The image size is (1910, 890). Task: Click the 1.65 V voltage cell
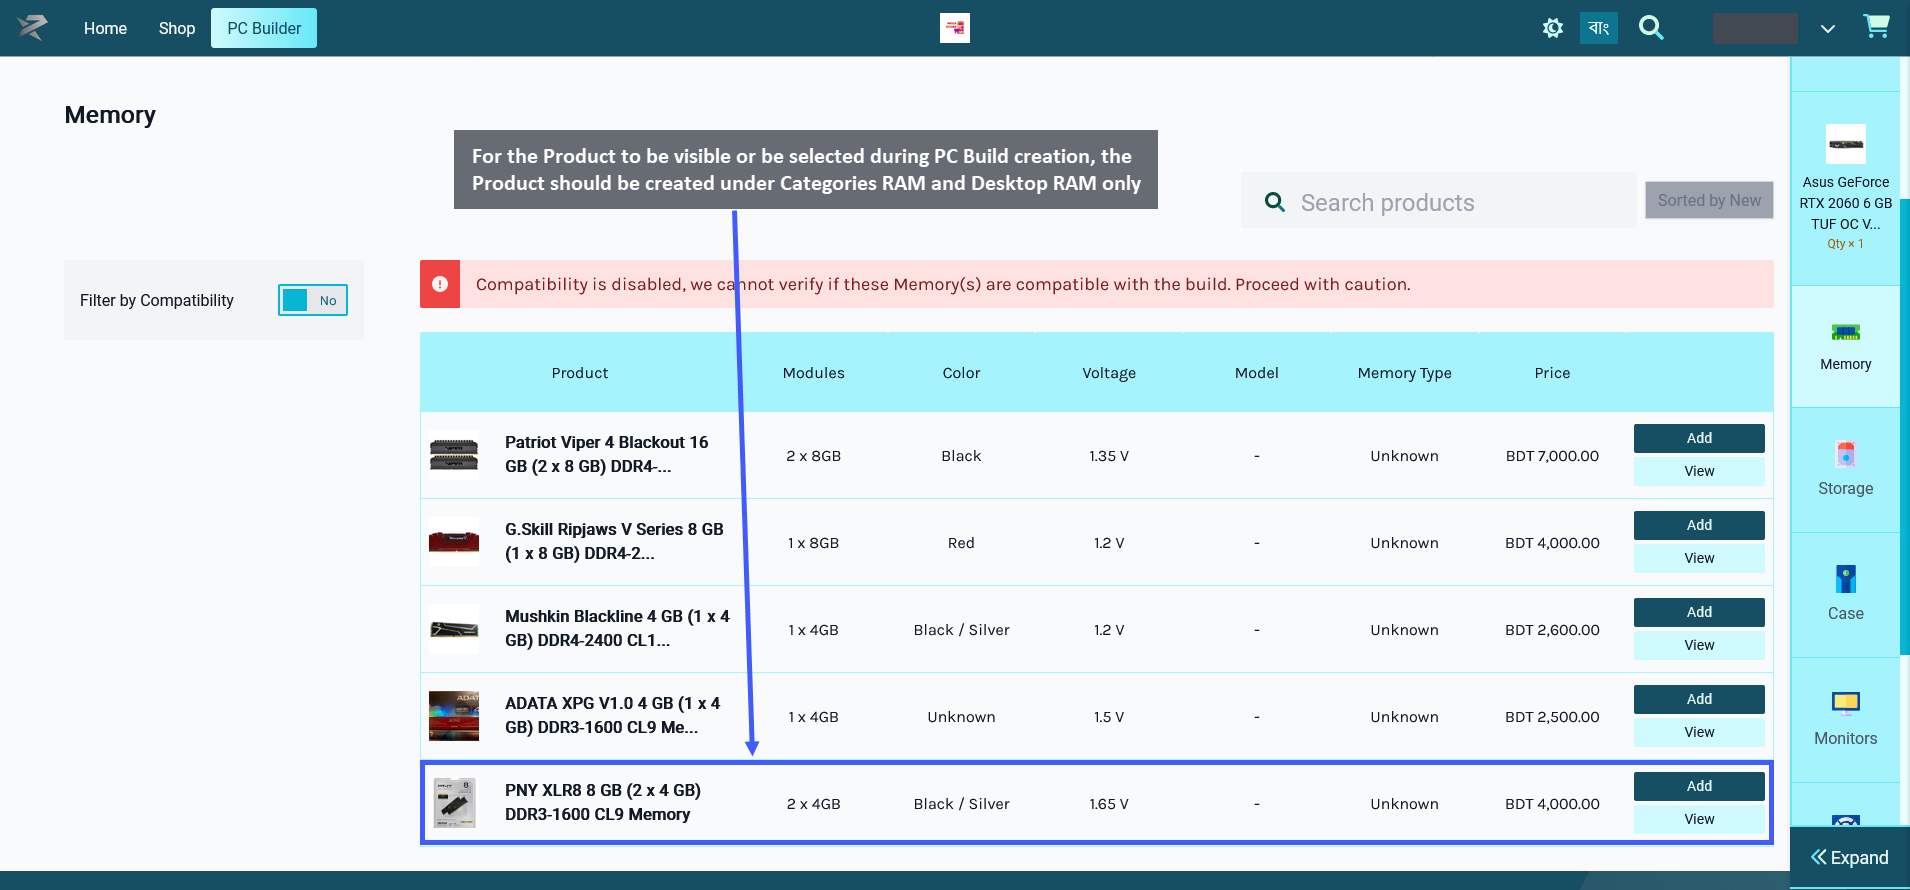[x=1109, y=804]
